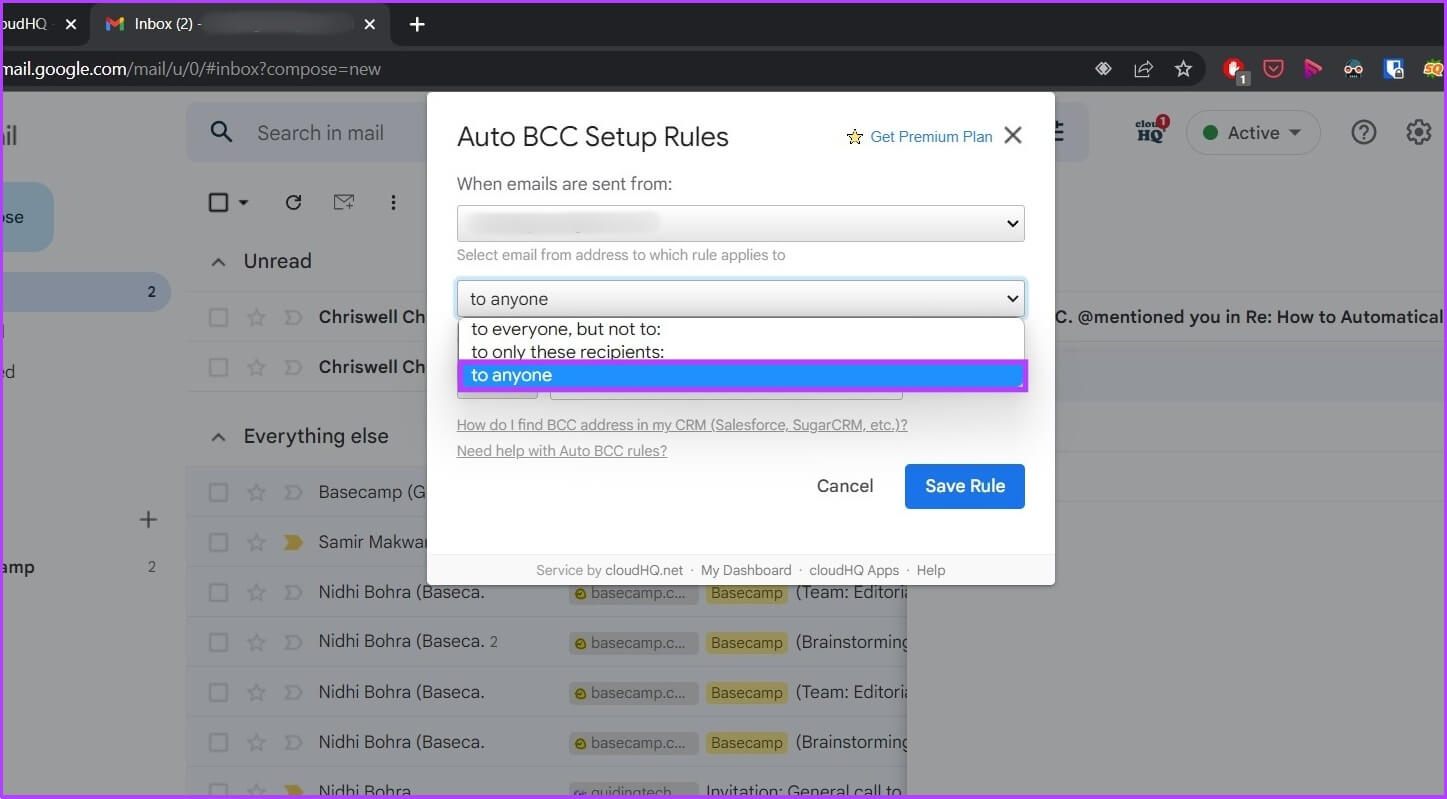This screenshot has width=1447, height=799.
Task: Click the Save Rule button
Action: [965, 486]
